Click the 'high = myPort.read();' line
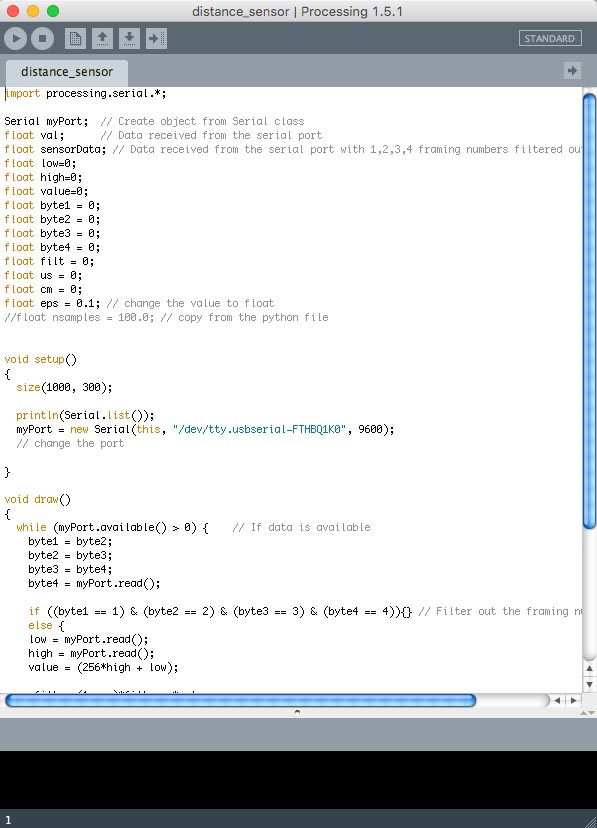 pyautogui.click(x=91, y=654)
